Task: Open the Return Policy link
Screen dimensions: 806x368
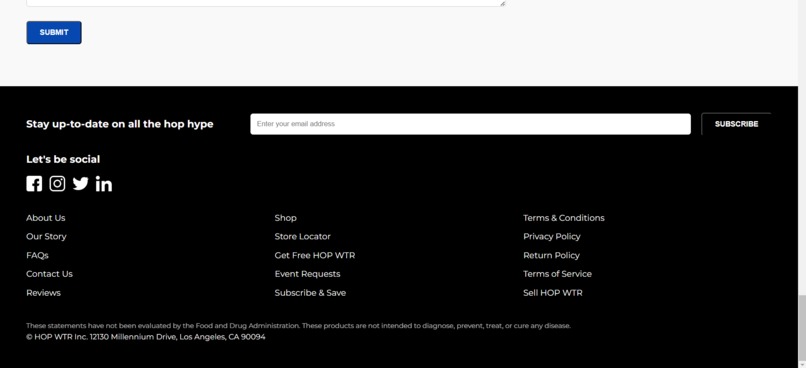Action: pos(551,255)
